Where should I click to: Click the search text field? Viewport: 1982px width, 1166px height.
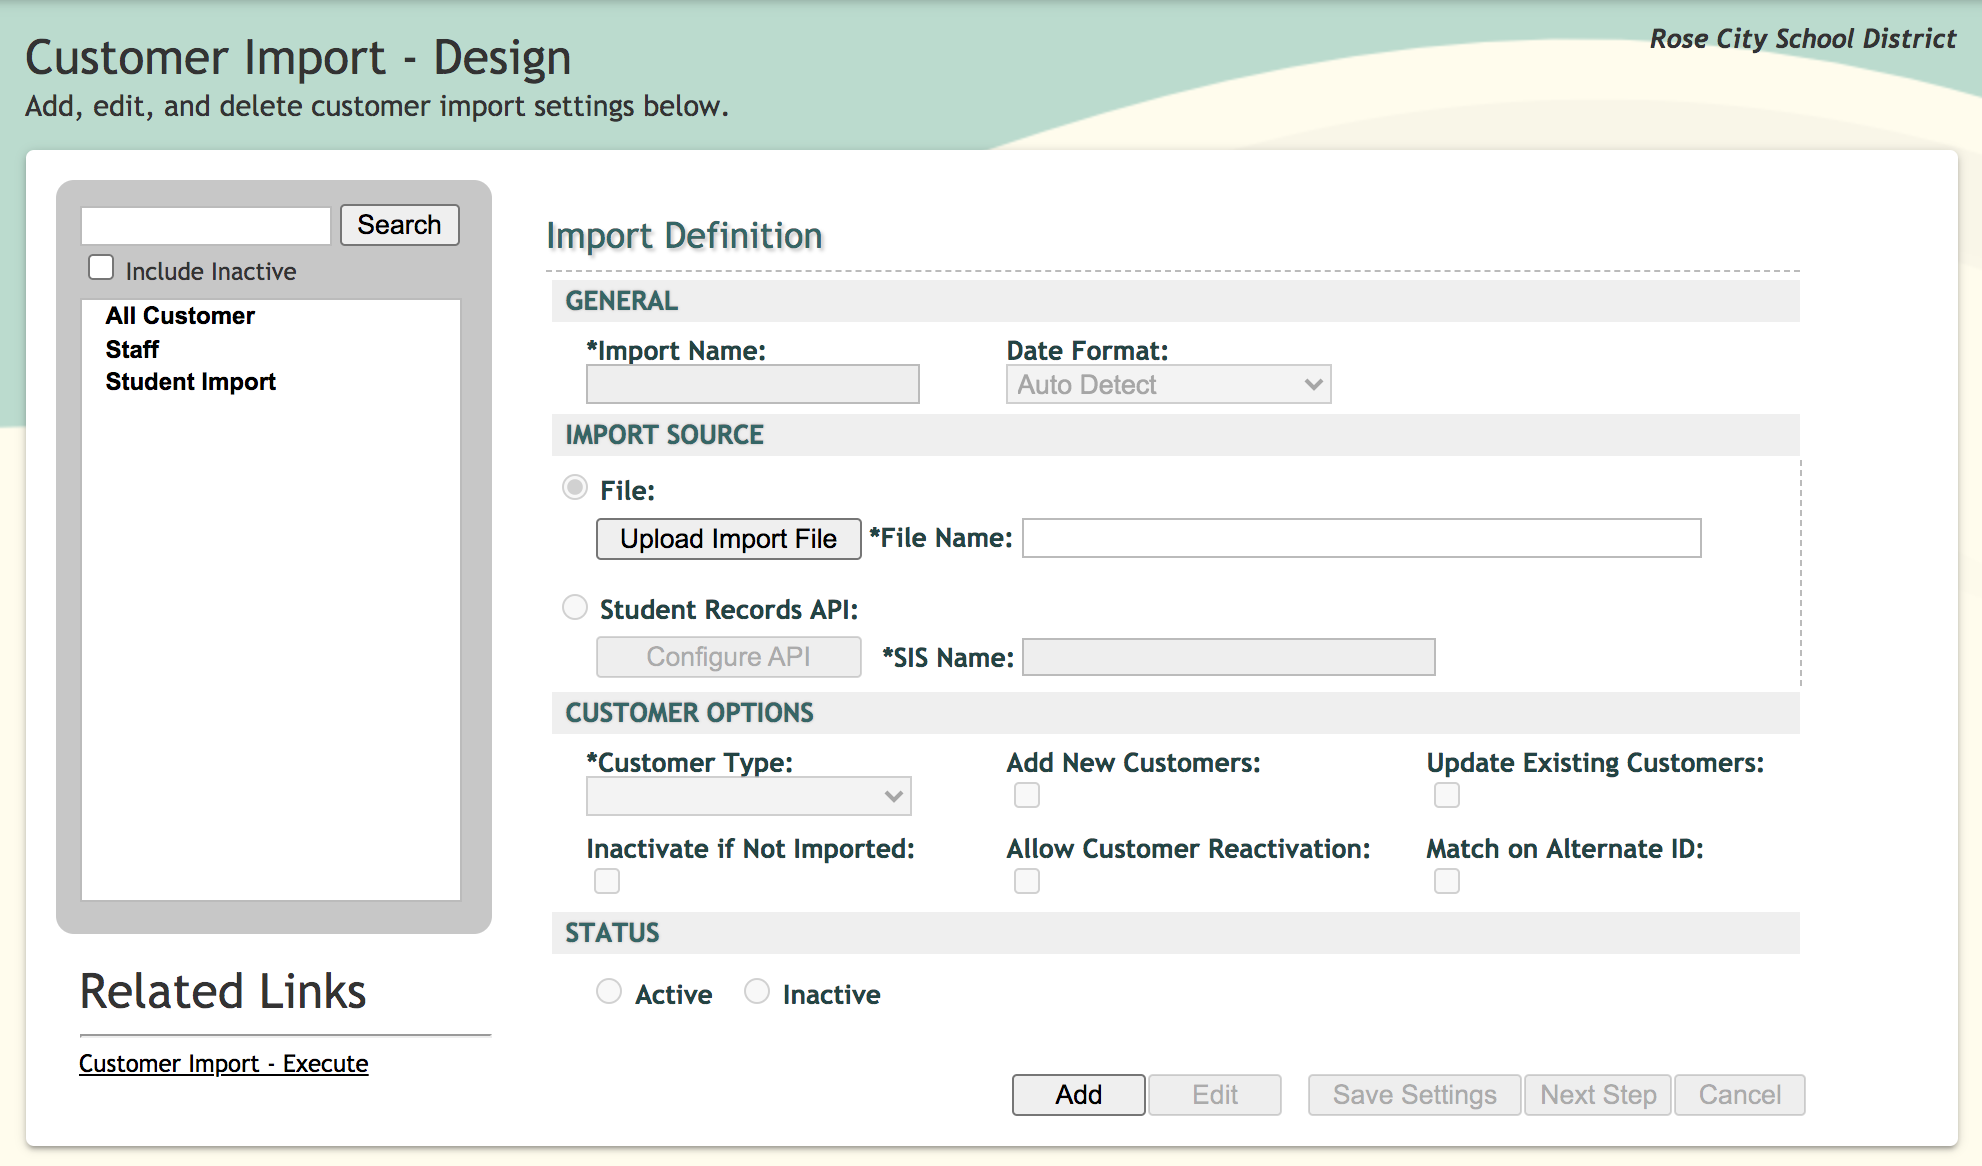206,226
